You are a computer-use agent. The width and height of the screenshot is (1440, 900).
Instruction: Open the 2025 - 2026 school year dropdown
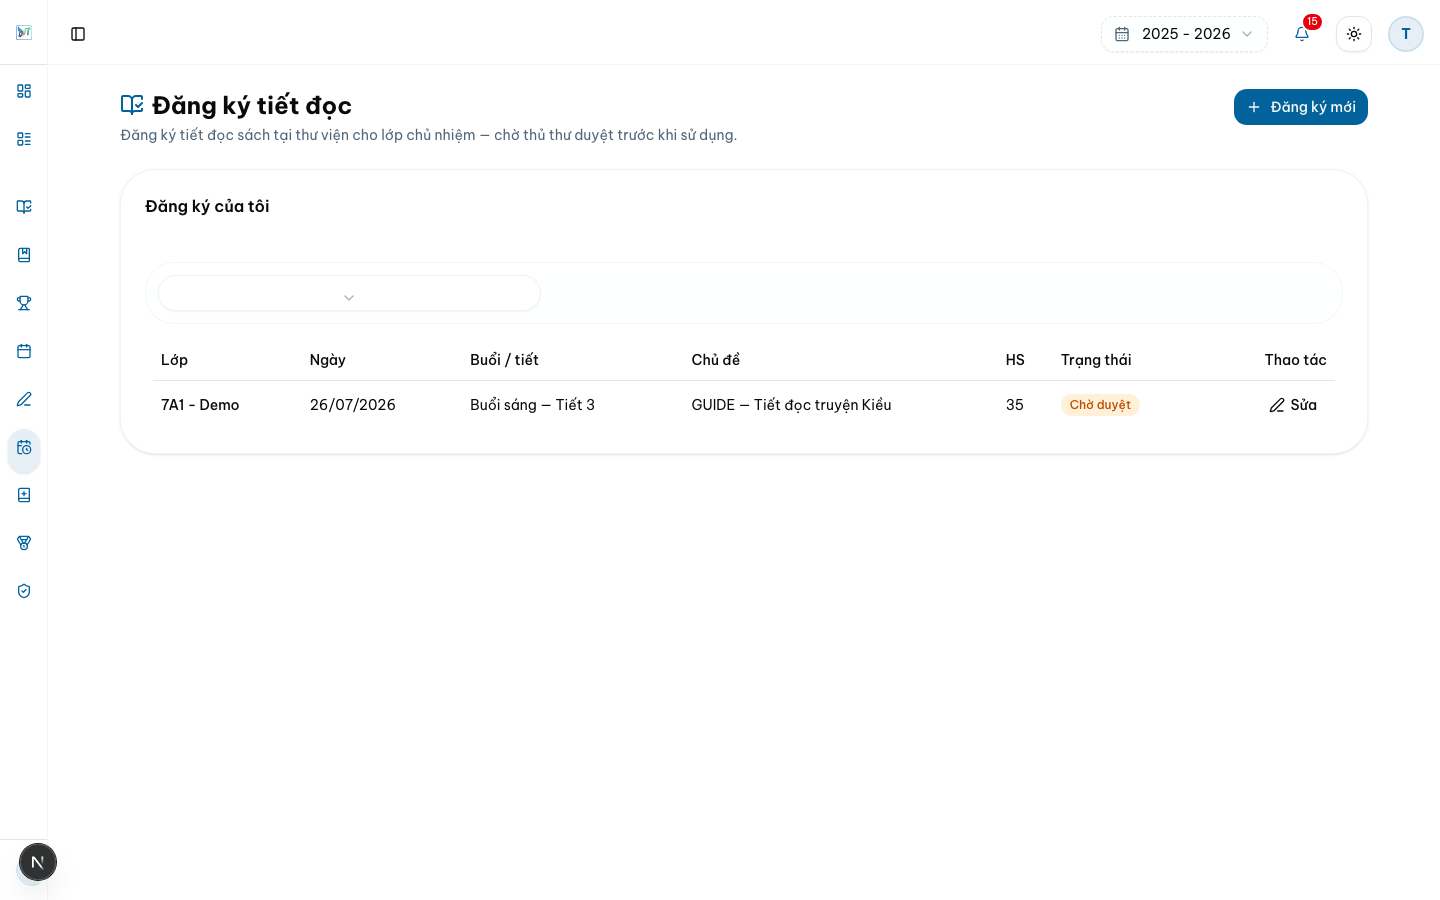pos(1184,34)
